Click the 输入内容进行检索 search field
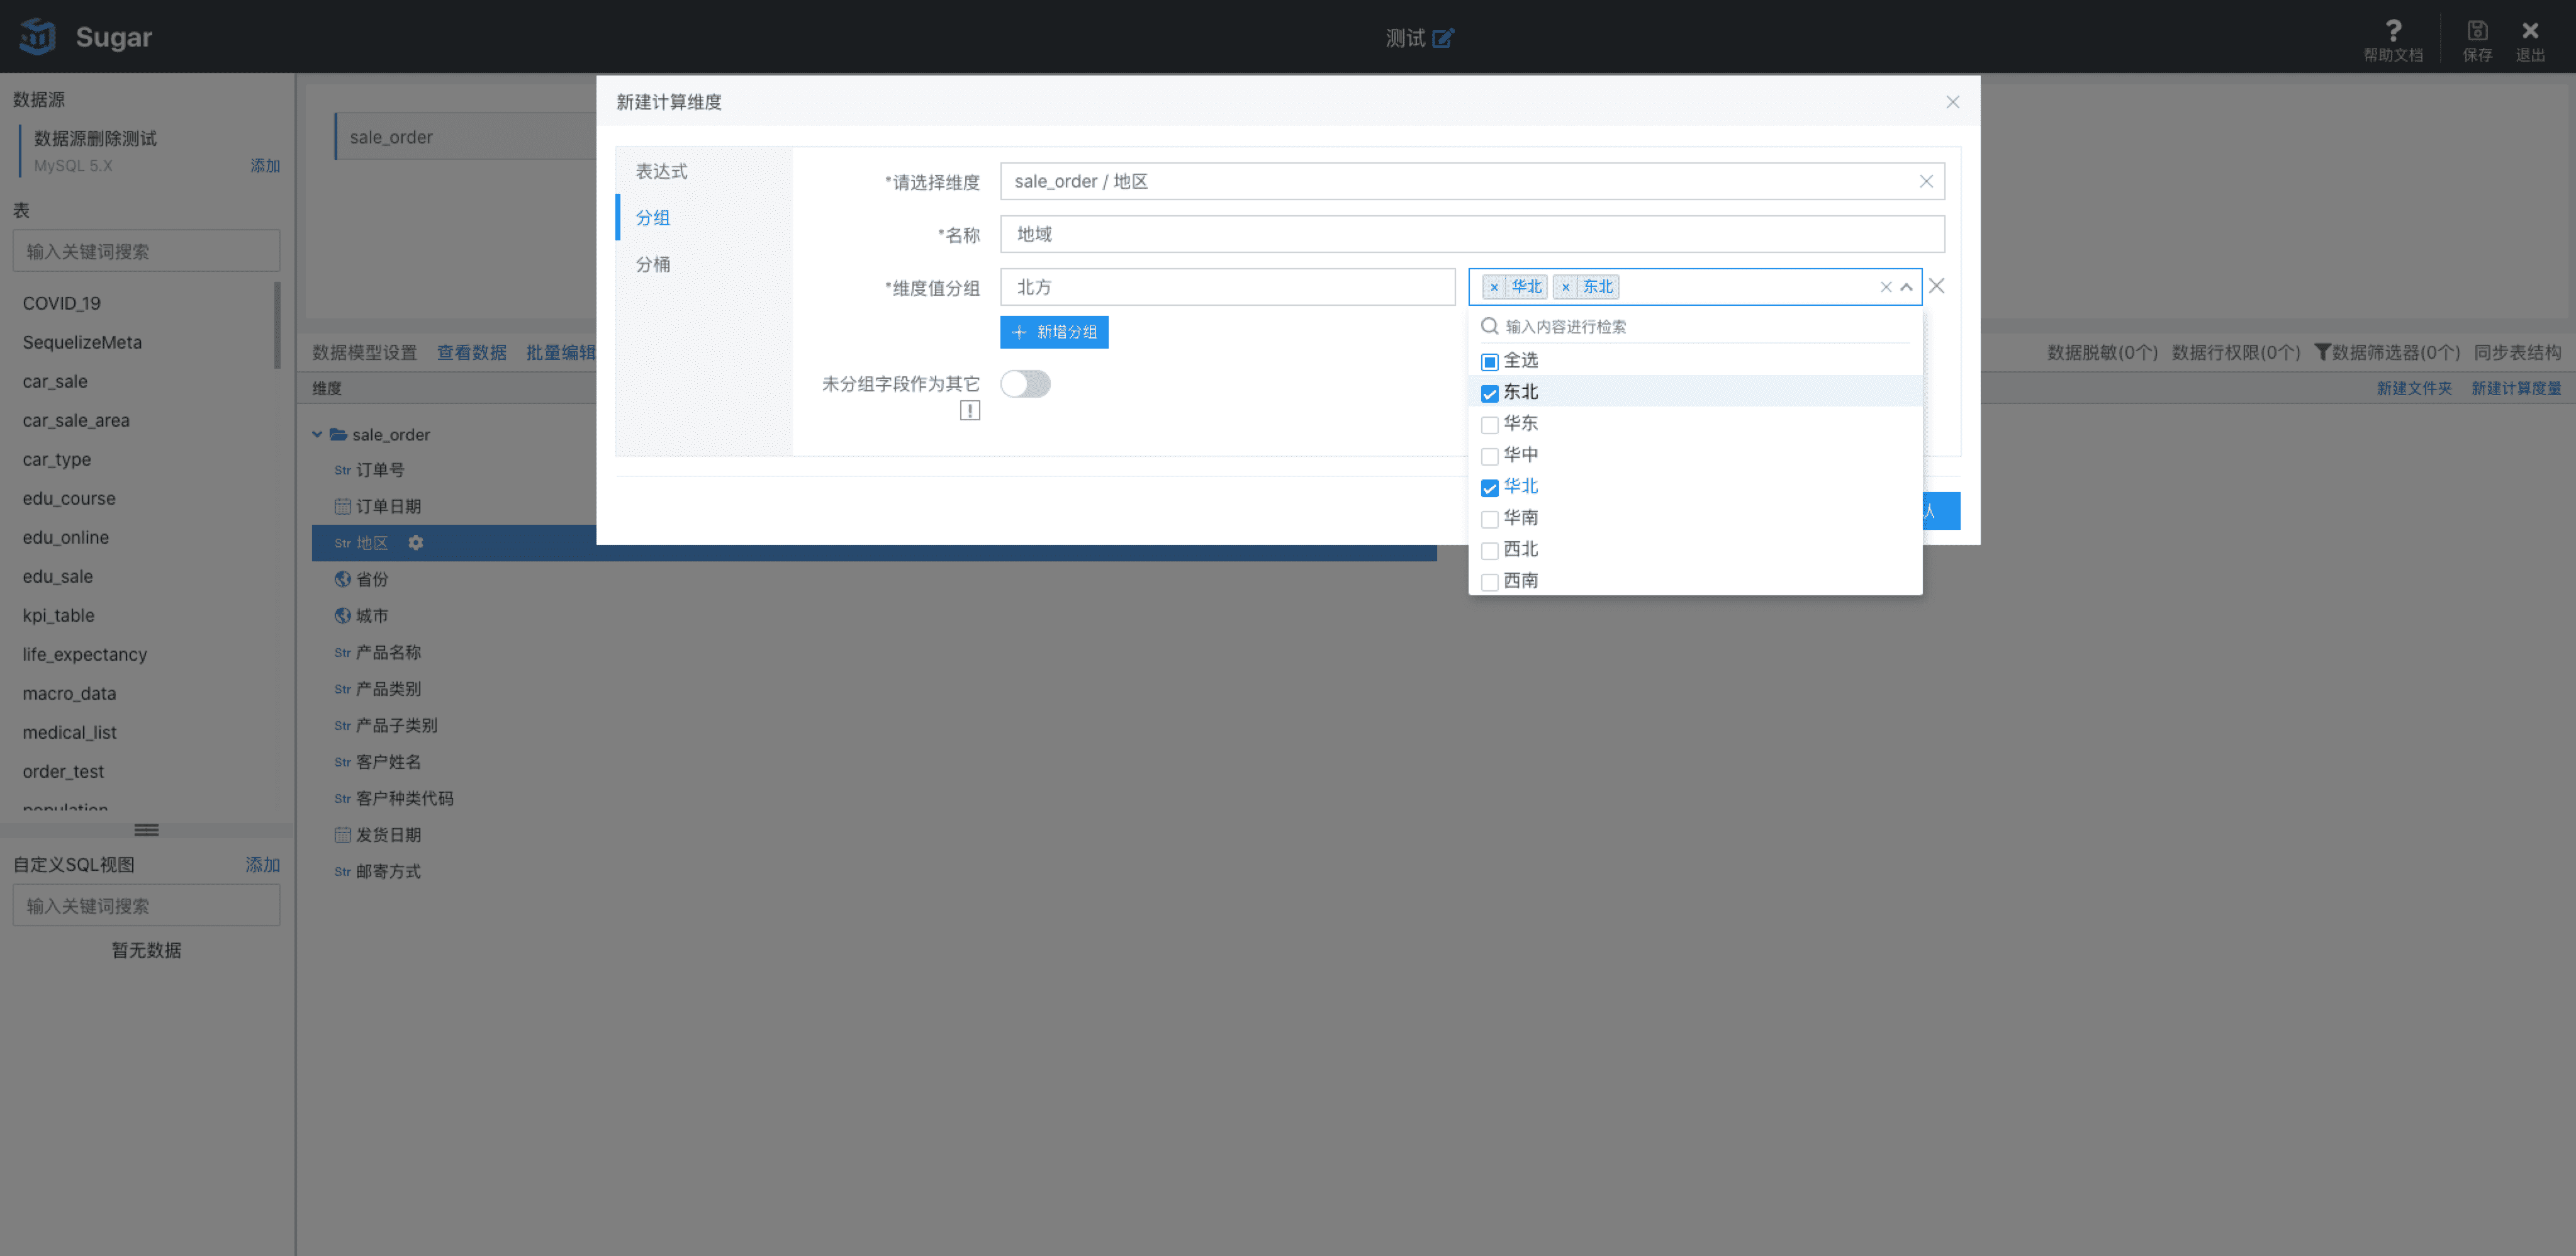Viewport: 2576px width, 1256px height. click(x=1694, y=326)
